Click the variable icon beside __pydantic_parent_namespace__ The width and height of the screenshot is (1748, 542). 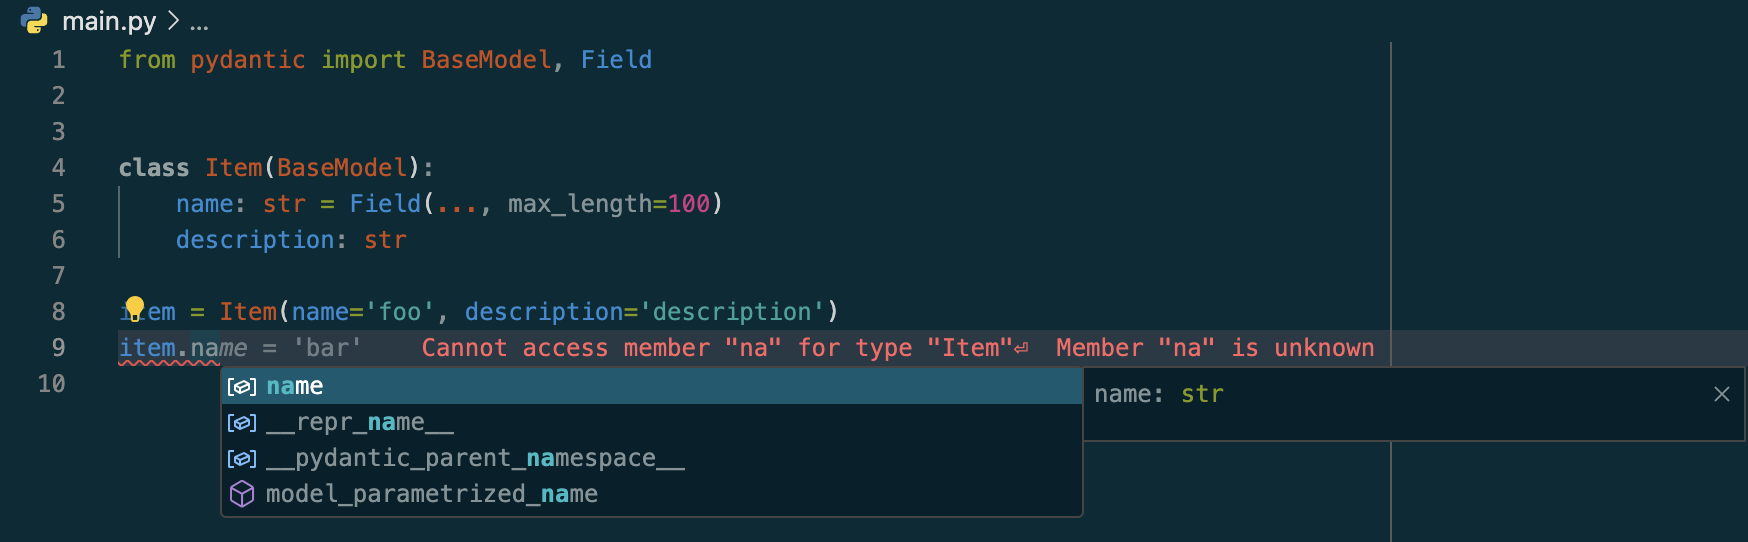(x=242, y=459)
